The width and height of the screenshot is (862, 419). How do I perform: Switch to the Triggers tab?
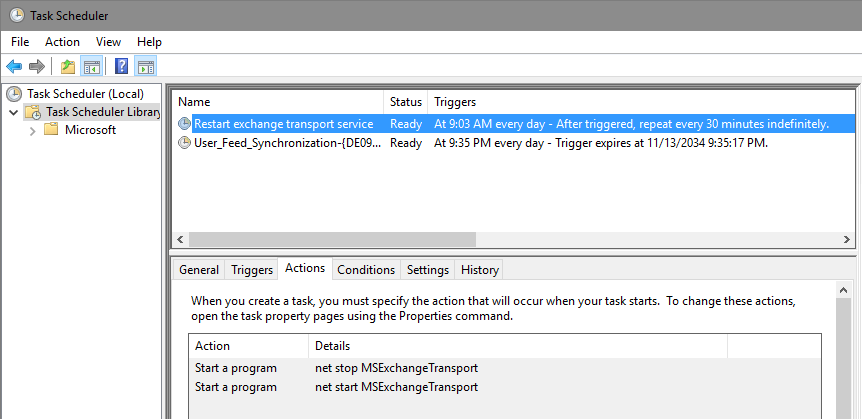pyautogui.click(x=252, y=270)
